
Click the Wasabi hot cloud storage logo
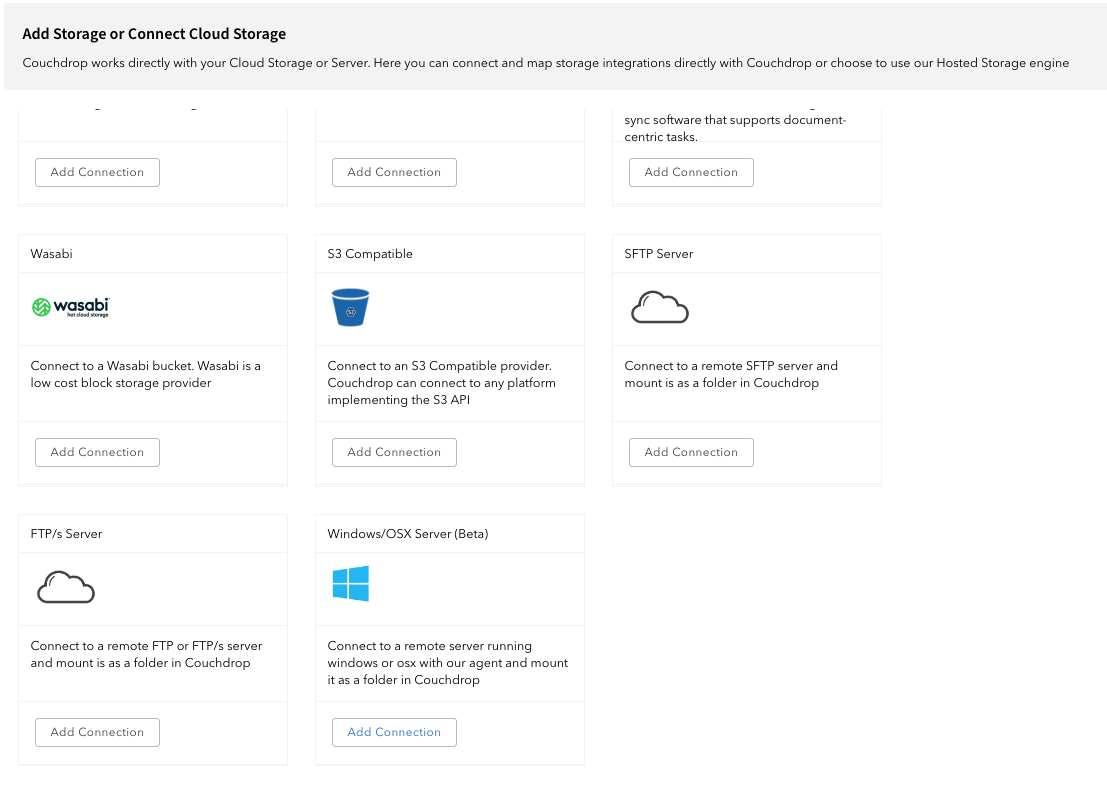(70, 307)
